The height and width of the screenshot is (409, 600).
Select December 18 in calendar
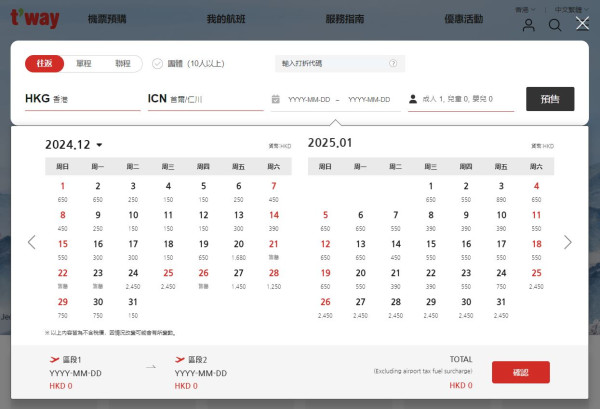(168, 250)
